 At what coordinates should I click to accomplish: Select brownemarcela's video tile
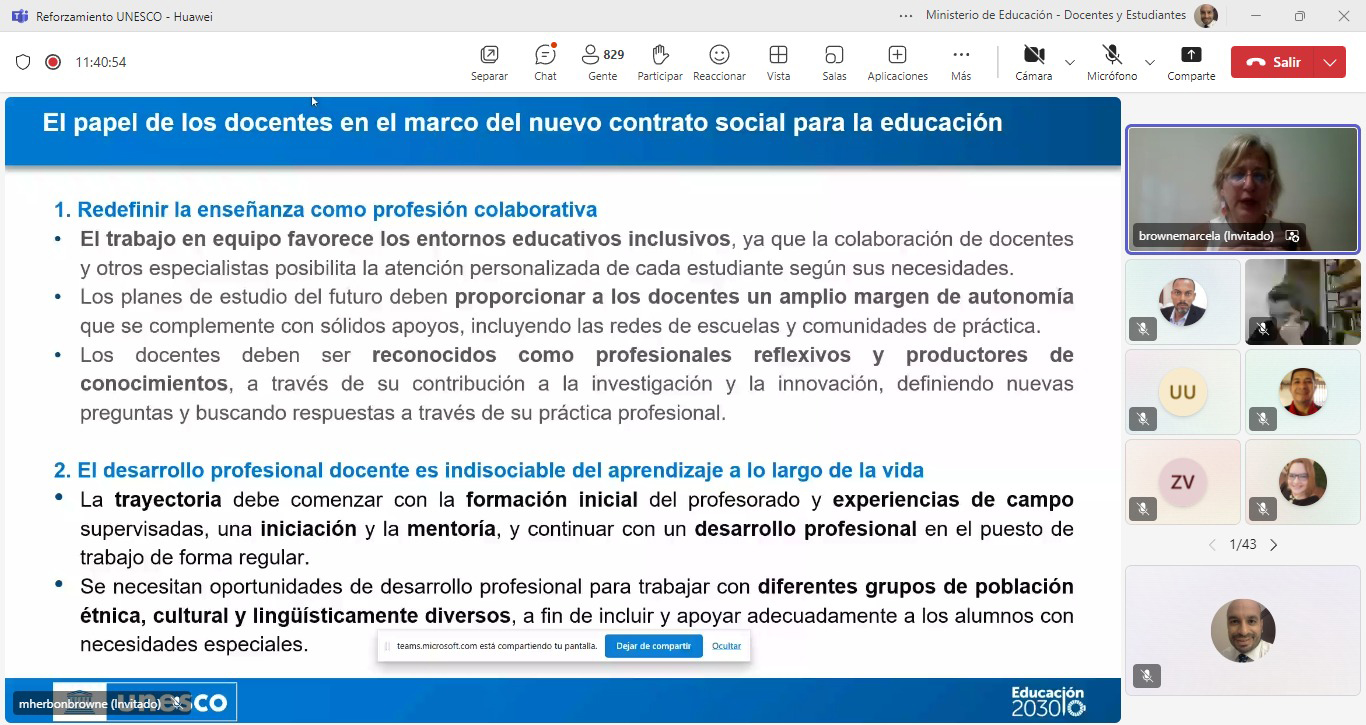(1243, 189)
